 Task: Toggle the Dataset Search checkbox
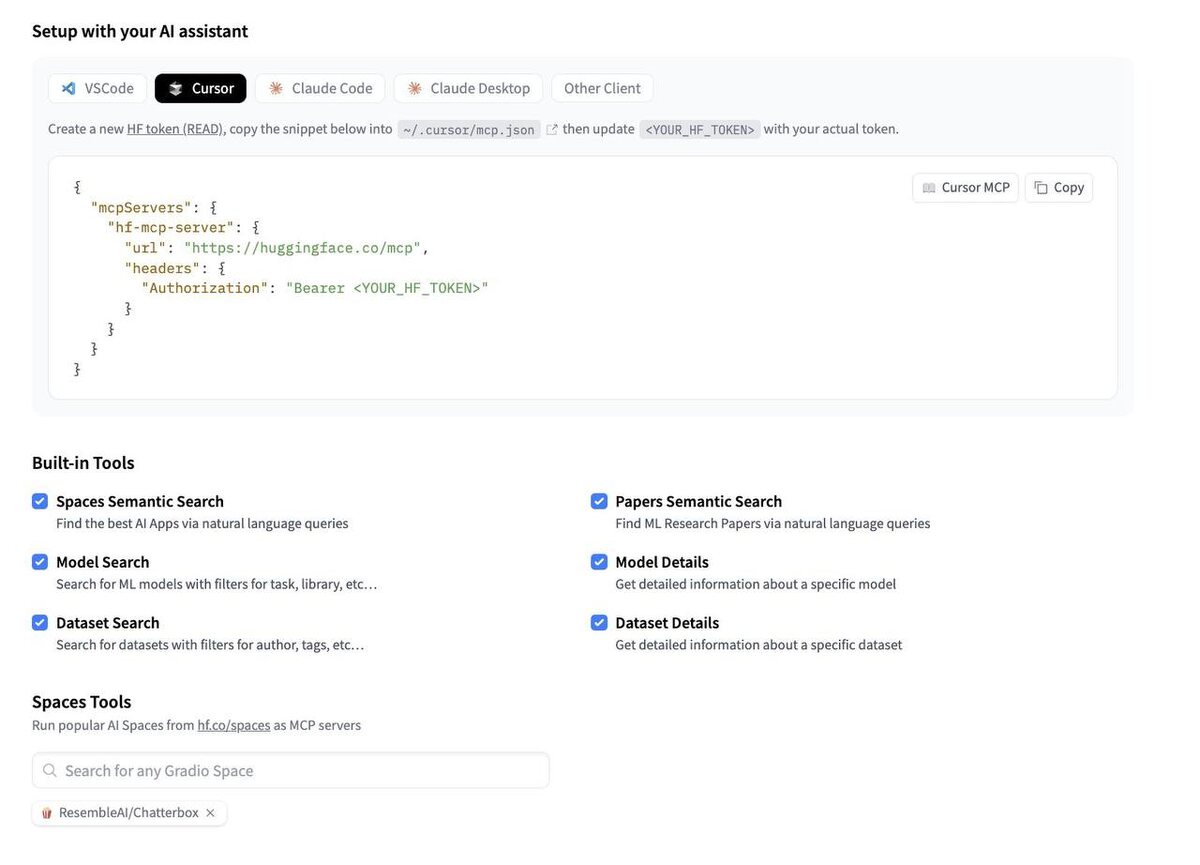40,623
